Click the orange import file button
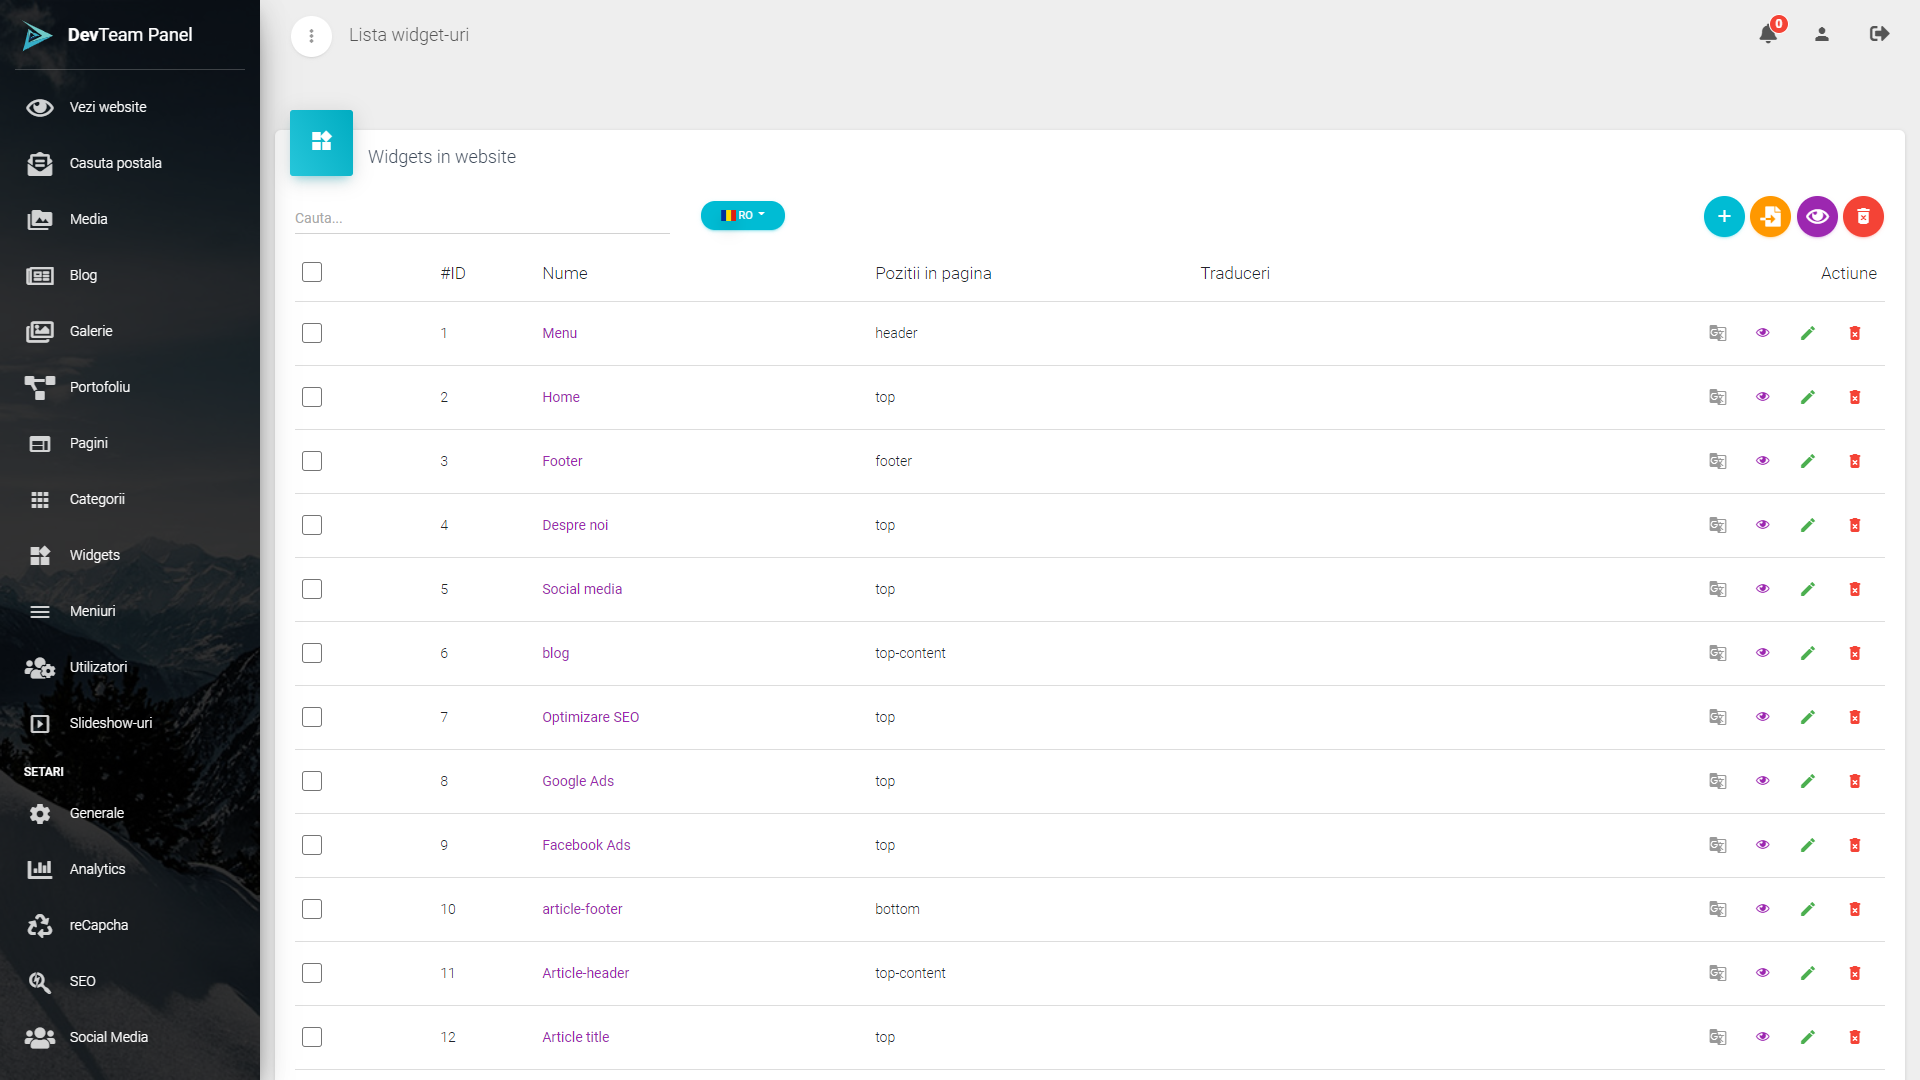The width and height of the screenshot is (1920, 1080). tap(1770, 216)
